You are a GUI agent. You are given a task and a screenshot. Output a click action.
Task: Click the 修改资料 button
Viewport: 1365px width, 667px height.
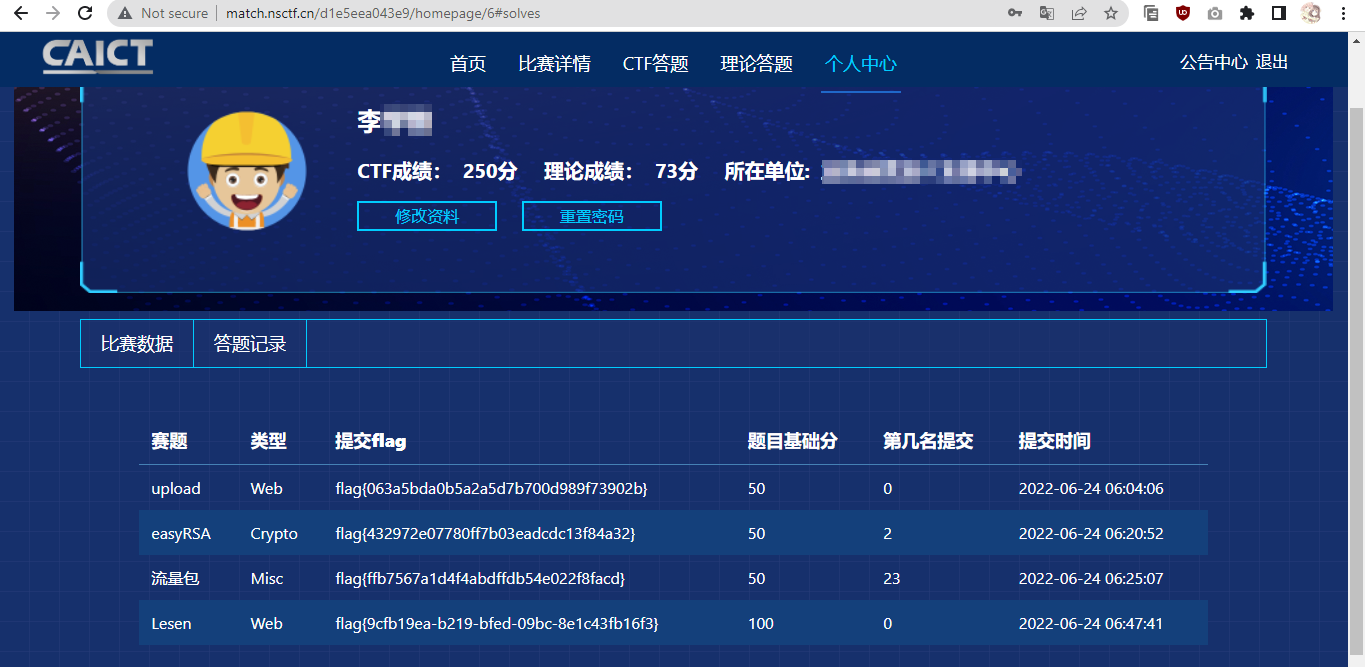(427, 216)
